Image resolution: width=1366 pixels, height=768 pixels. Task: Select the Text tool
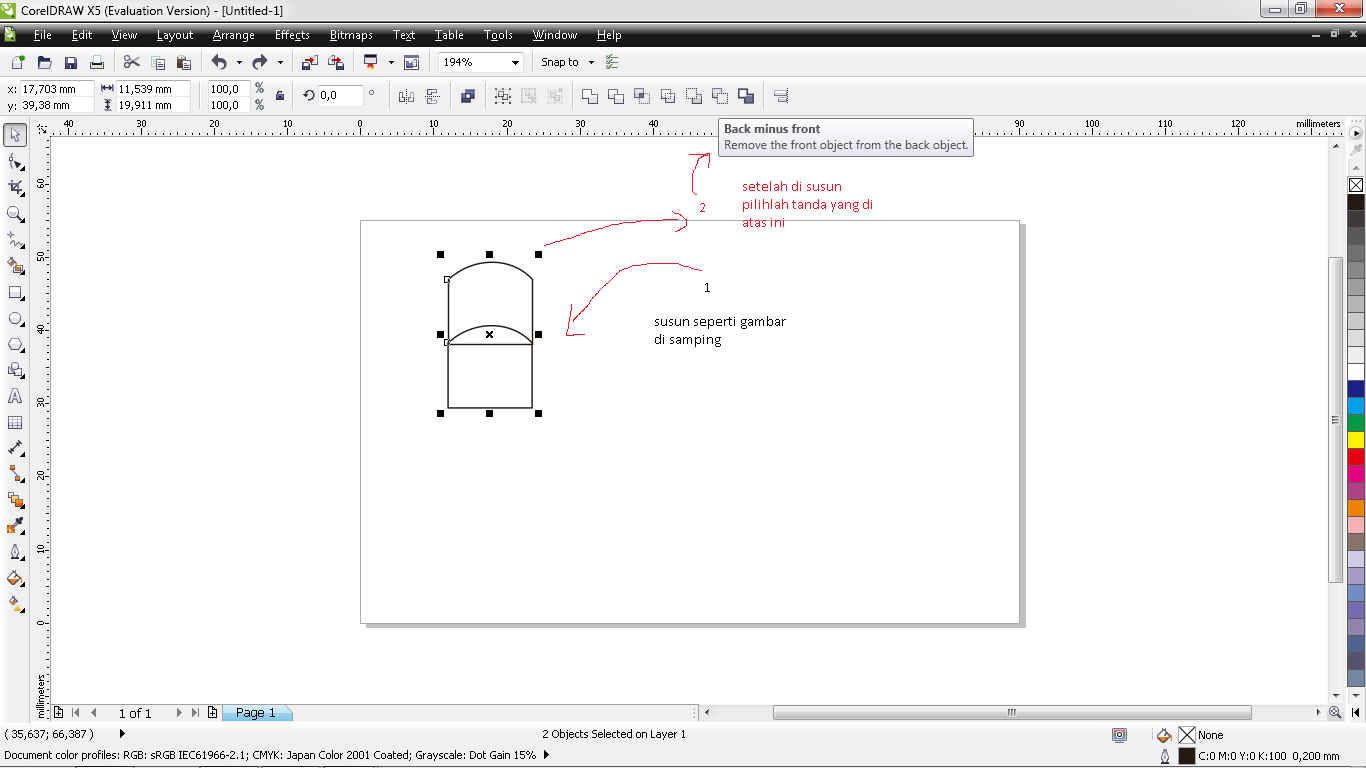tap(15, 396)
